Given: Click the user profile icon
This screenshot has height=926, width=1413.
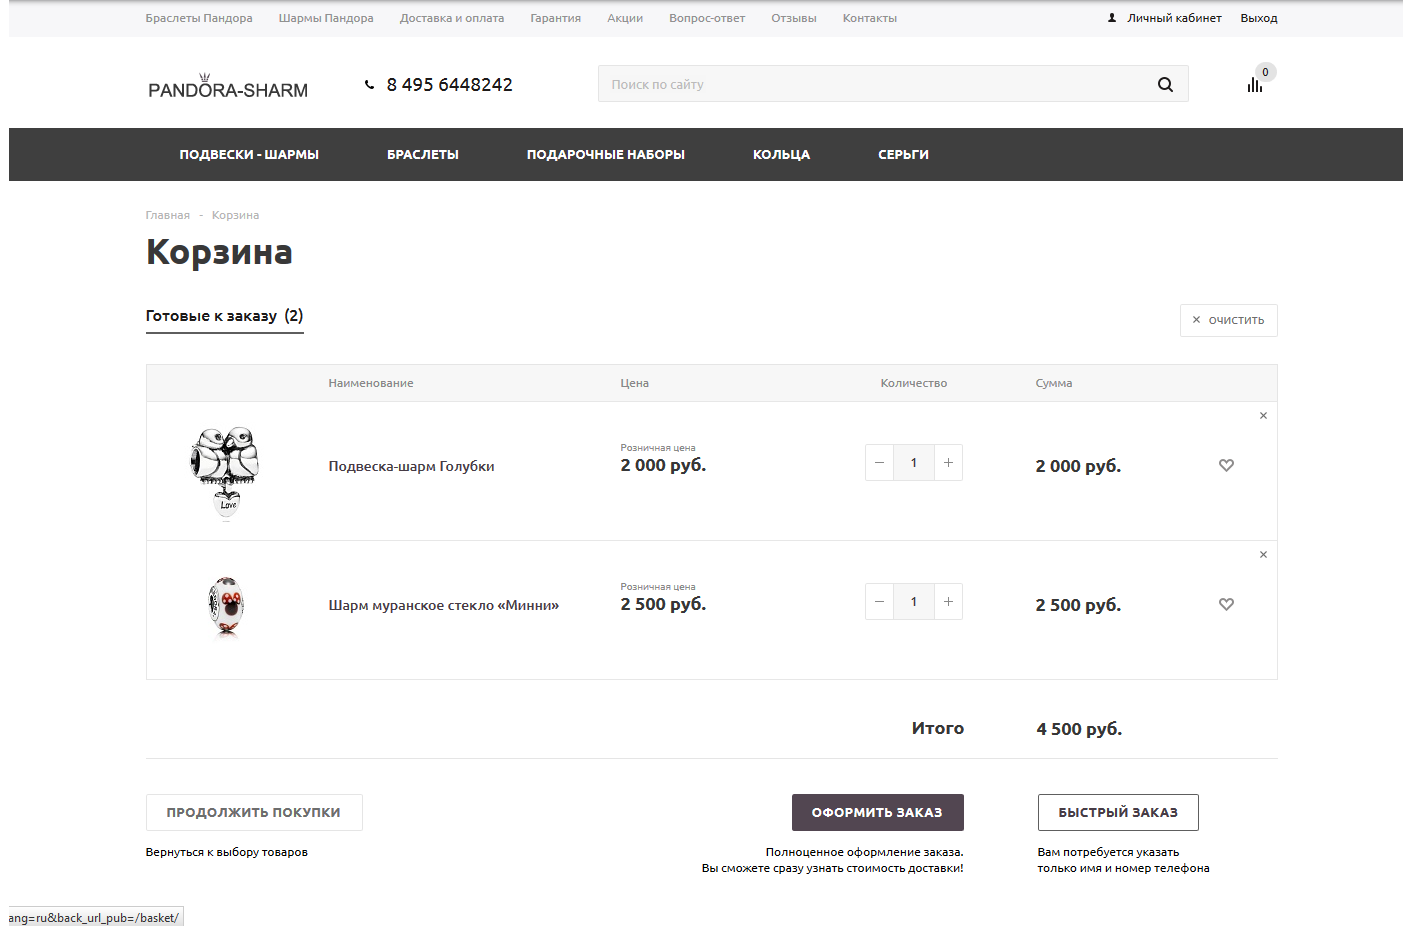Looking at the screenshot, I should [x=1112, y=18].
